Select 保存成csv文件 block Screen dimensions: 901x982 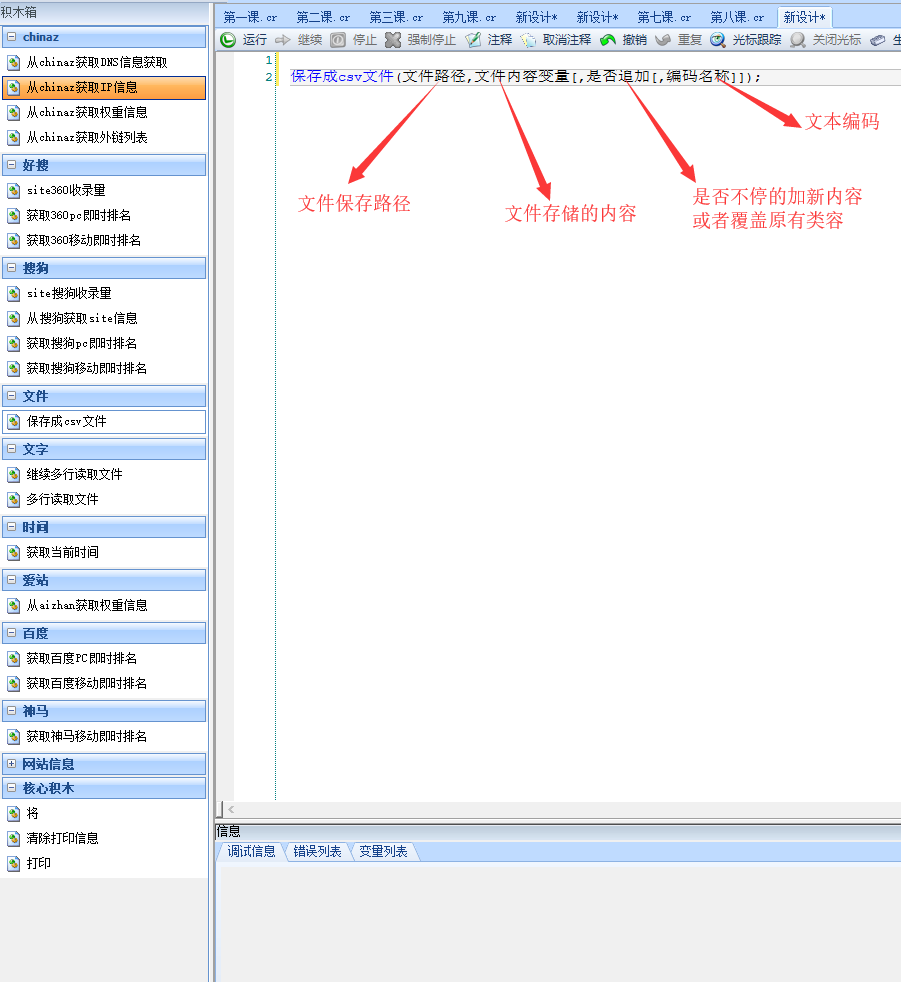[x=66, y=422]
